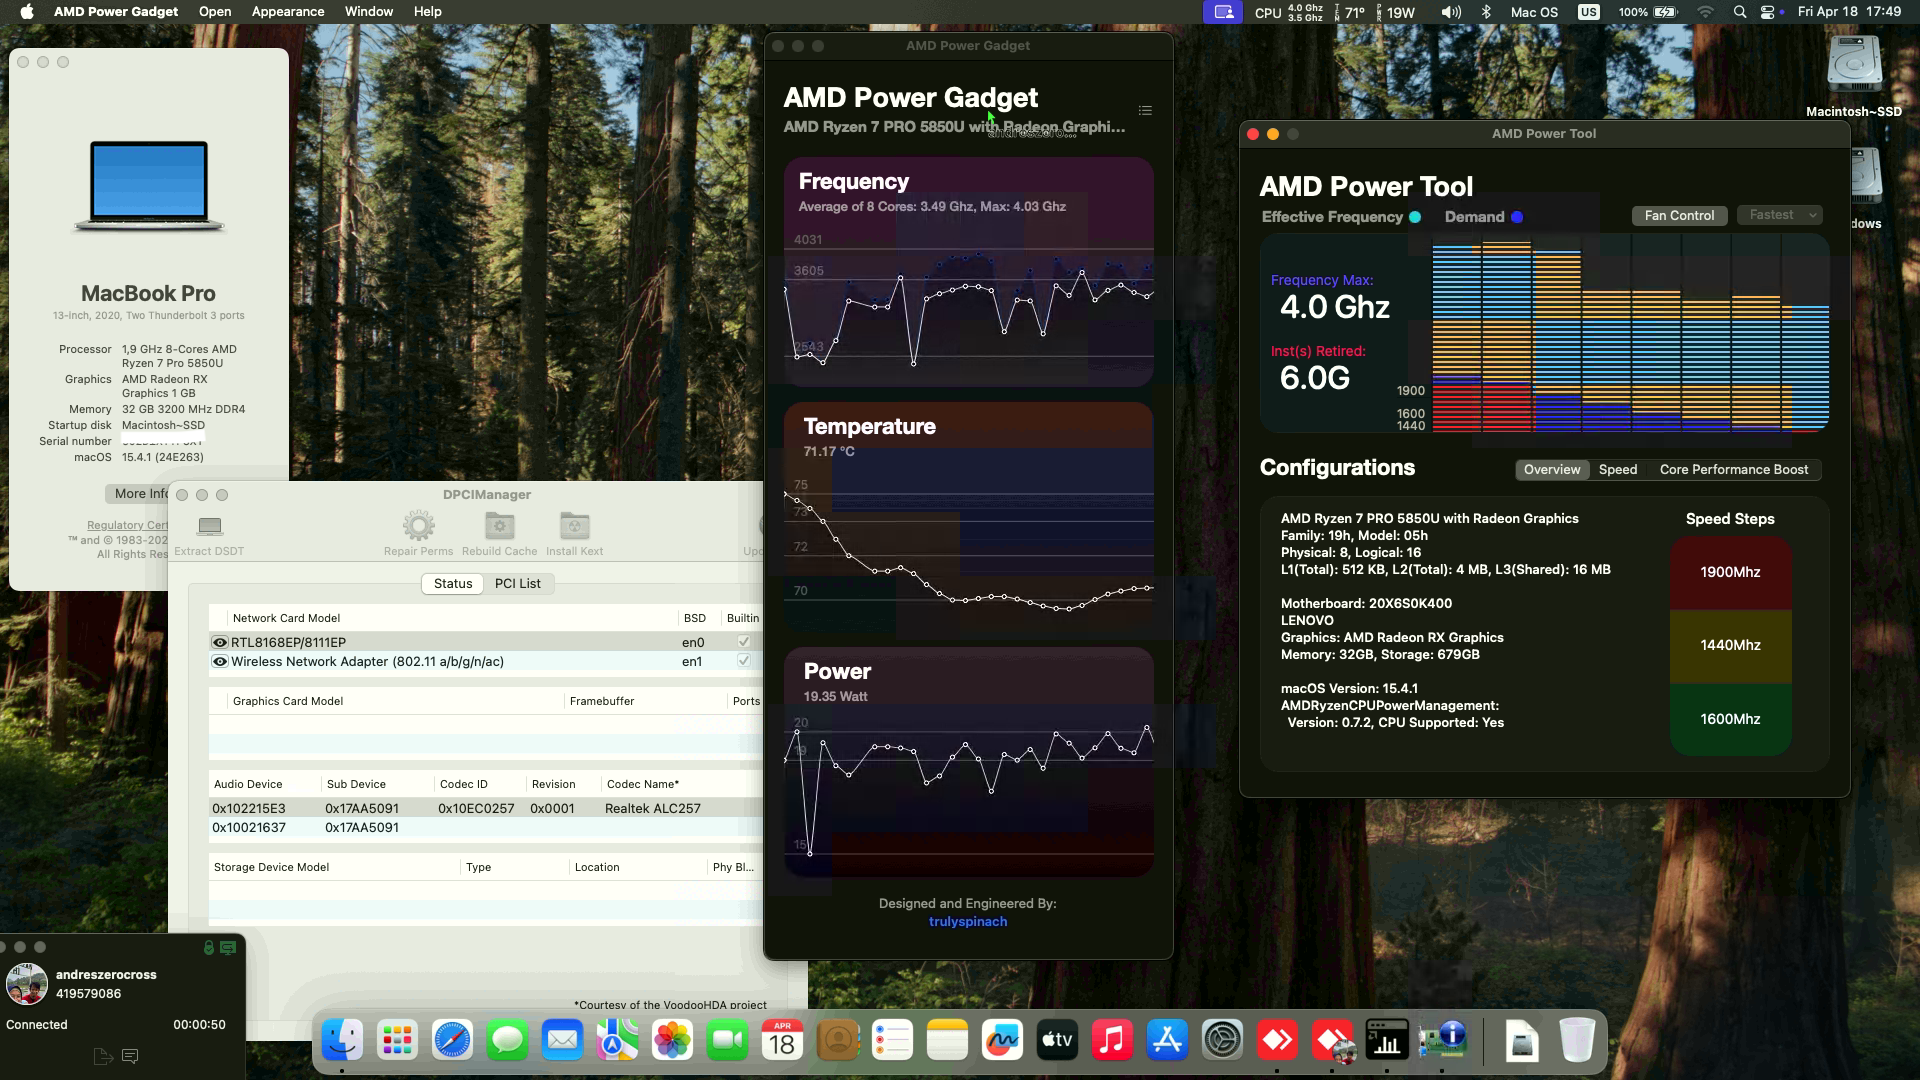The image size is (1920, 1080).
Task: Click the Install Kext icon in DPCIManager
Action: point(574,525)
